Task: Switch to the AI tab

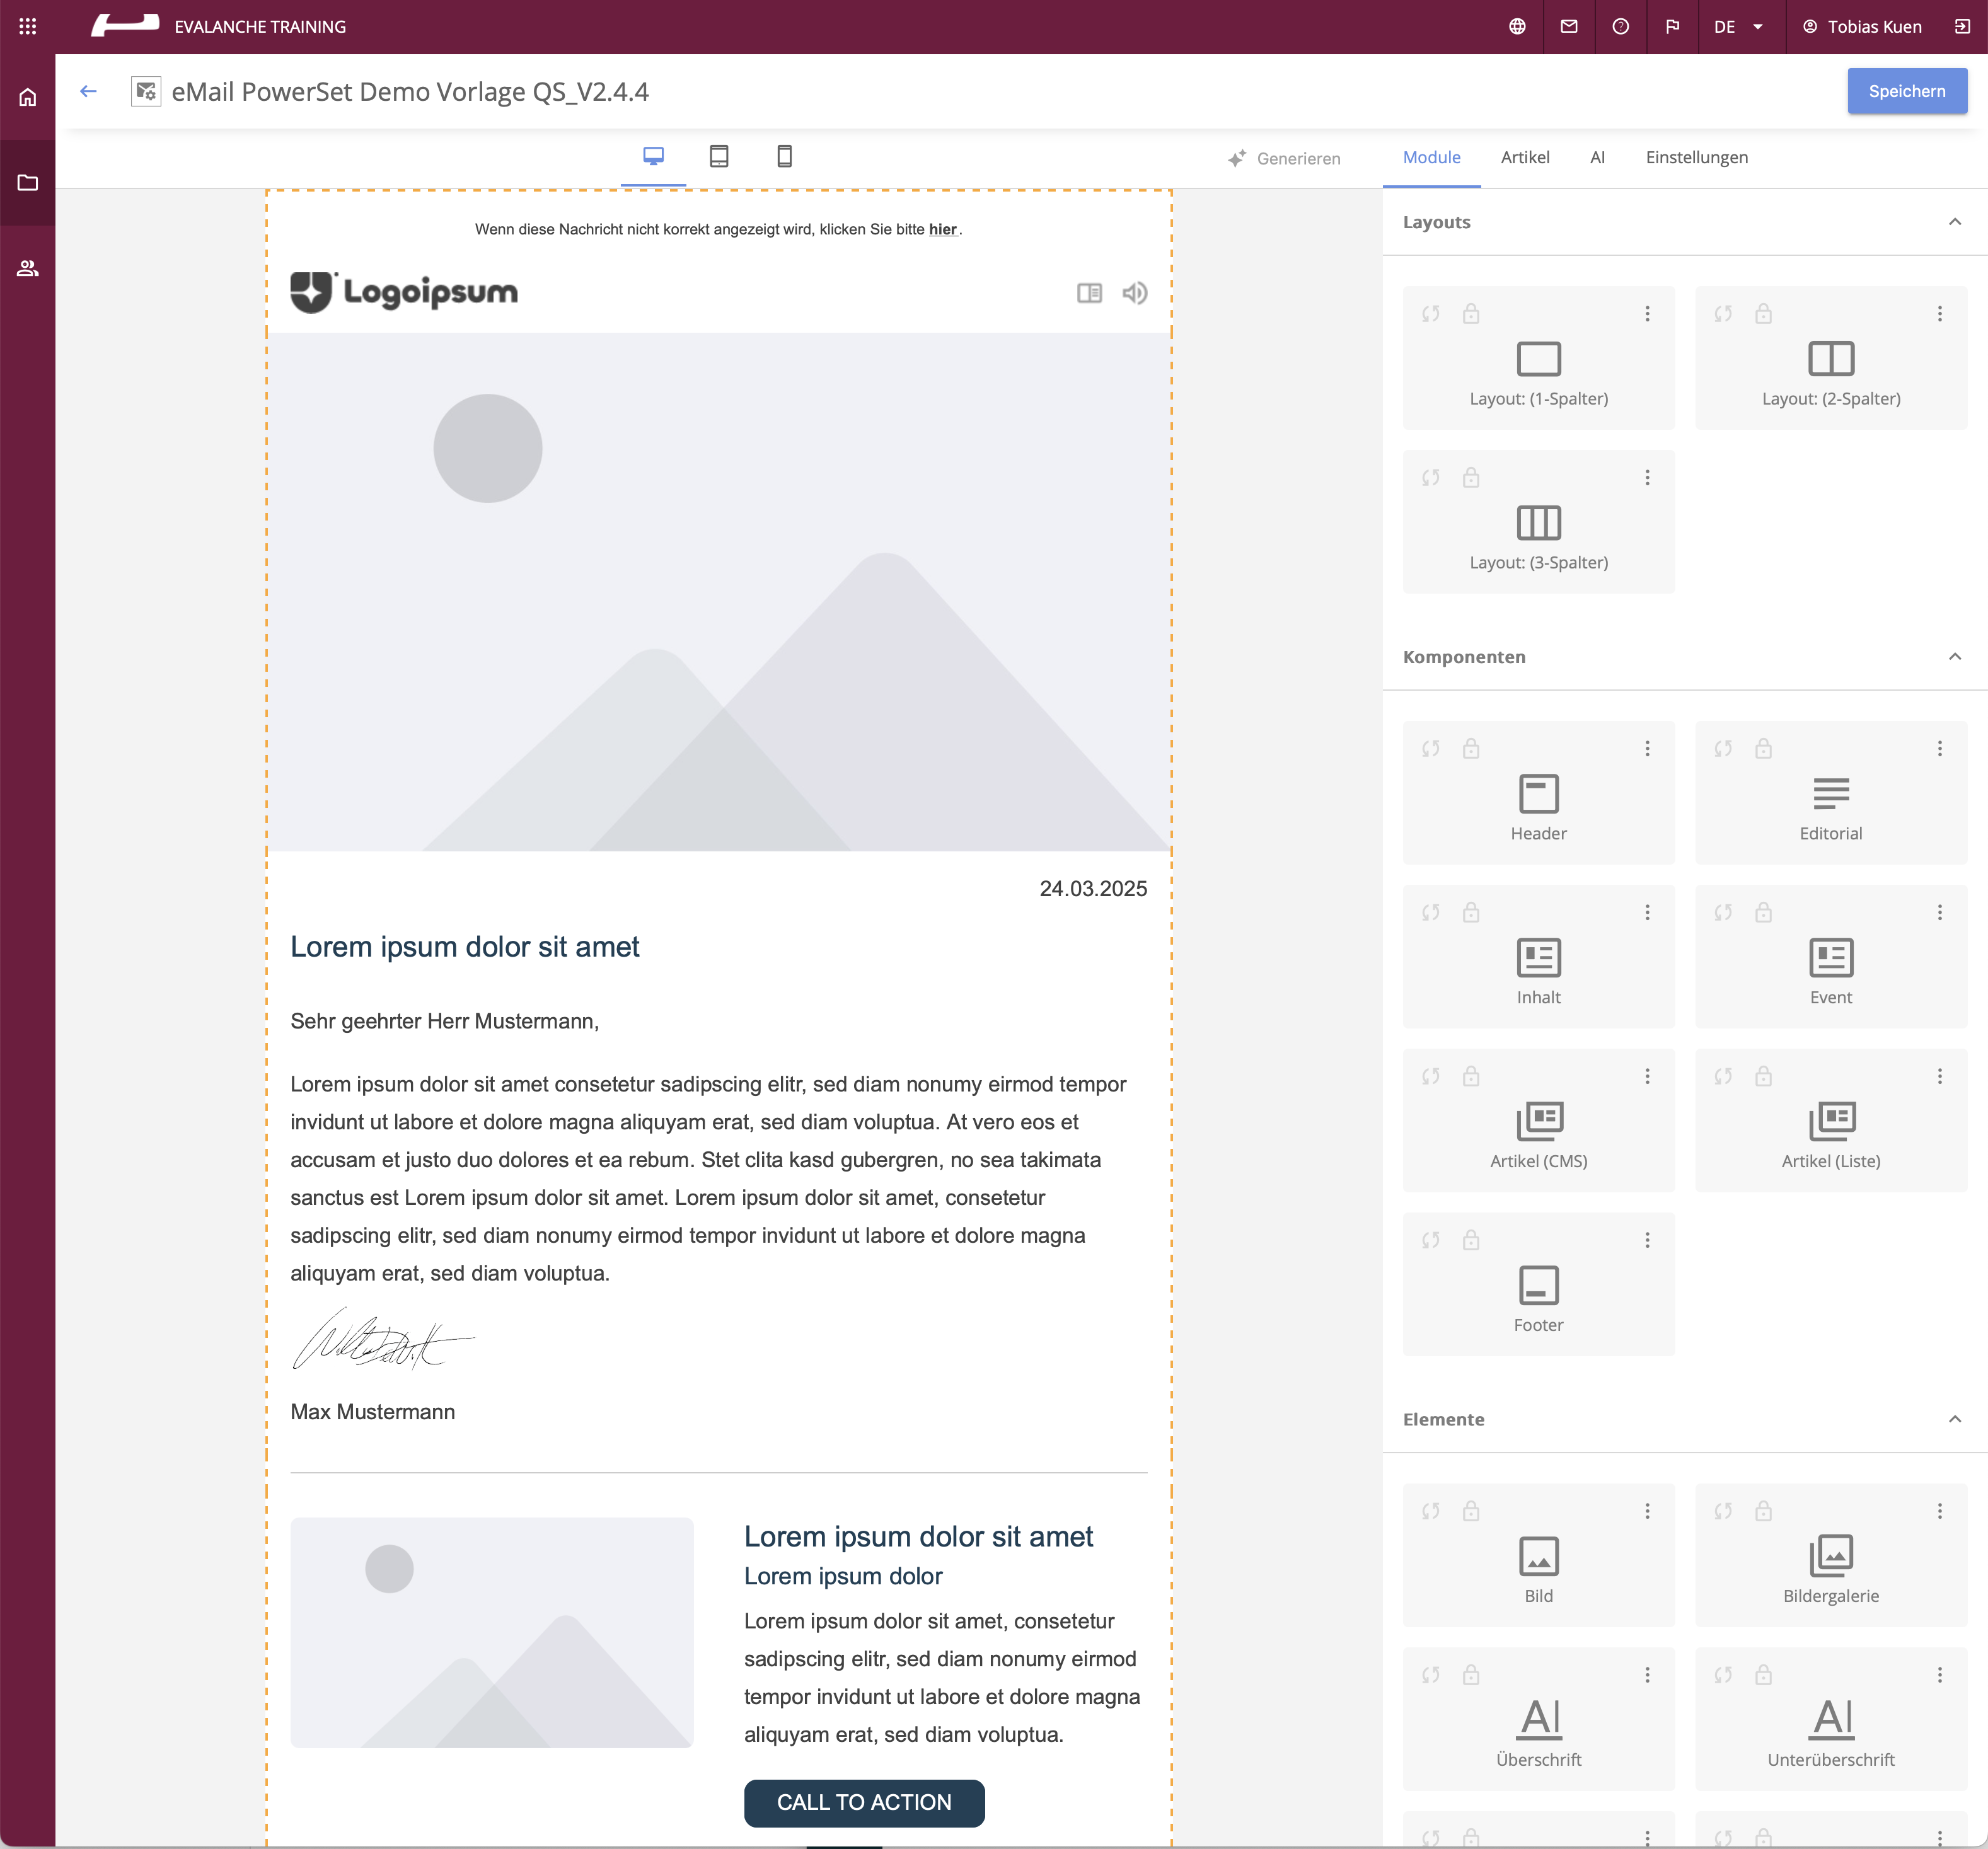Action: point(1597,158)
